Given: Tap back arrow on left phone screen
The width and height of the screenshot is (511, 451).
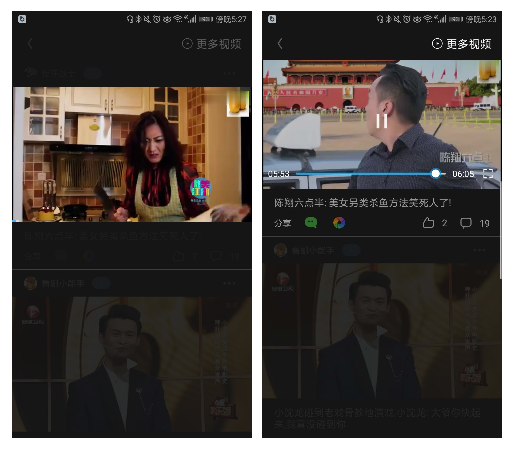Looking at the screenshot, I should click(30, 44).
